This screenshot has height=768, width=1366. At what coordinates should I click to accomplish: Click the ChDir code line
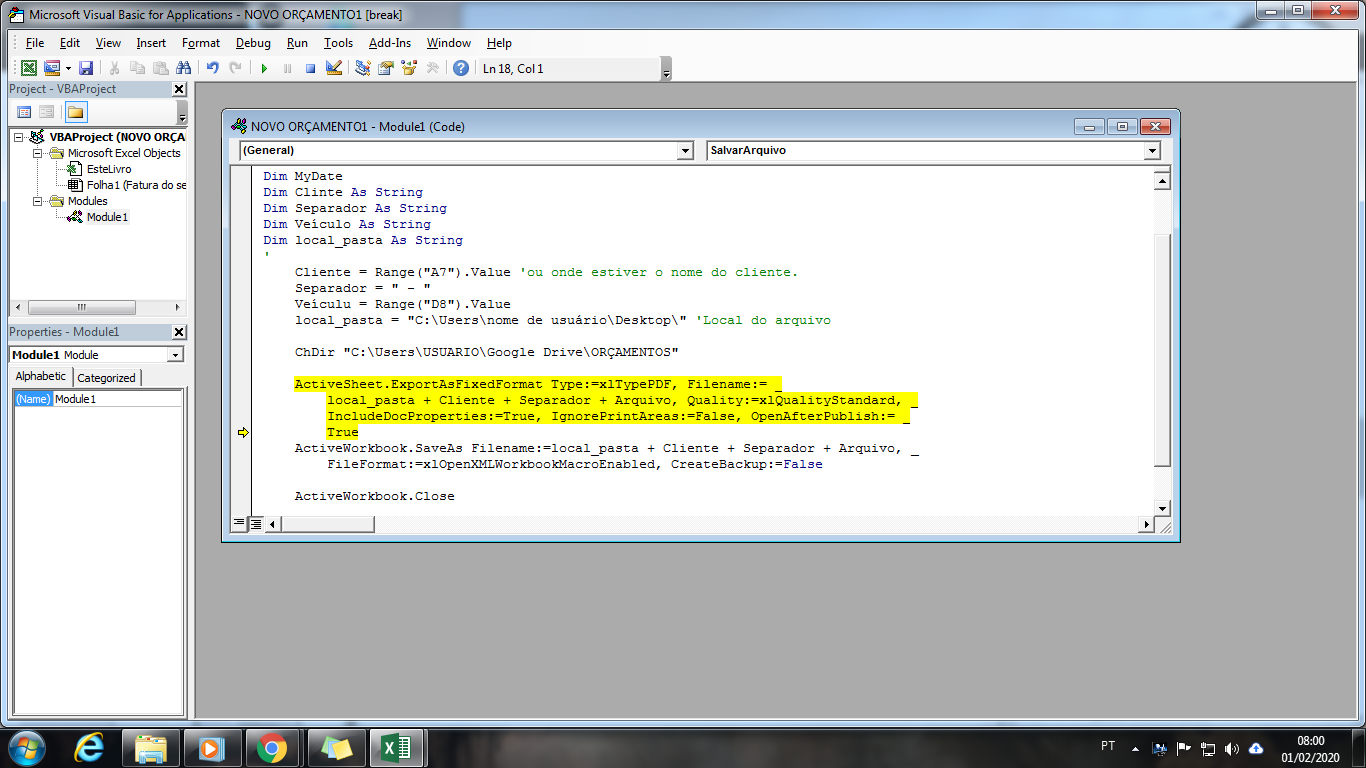(x=486, y=352)
